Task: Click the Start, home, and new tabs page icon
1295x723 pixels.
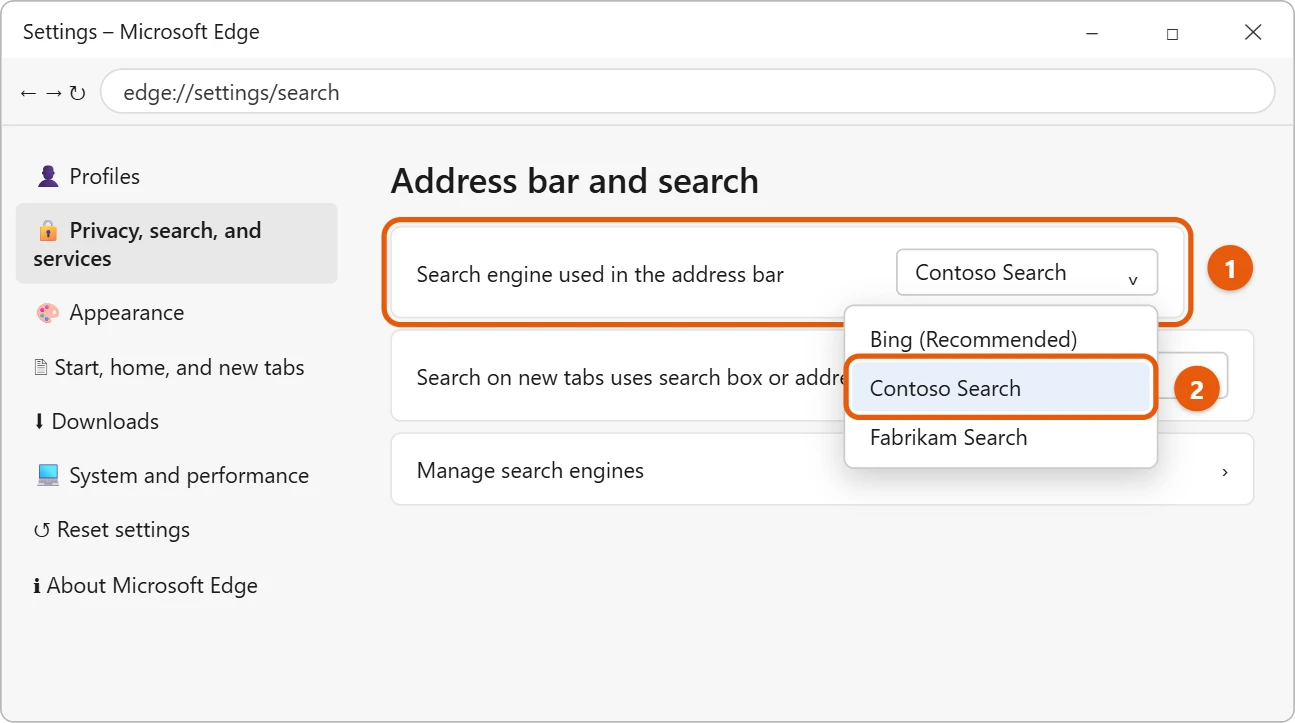Action: pyautogui.click(x=41, y=368)
